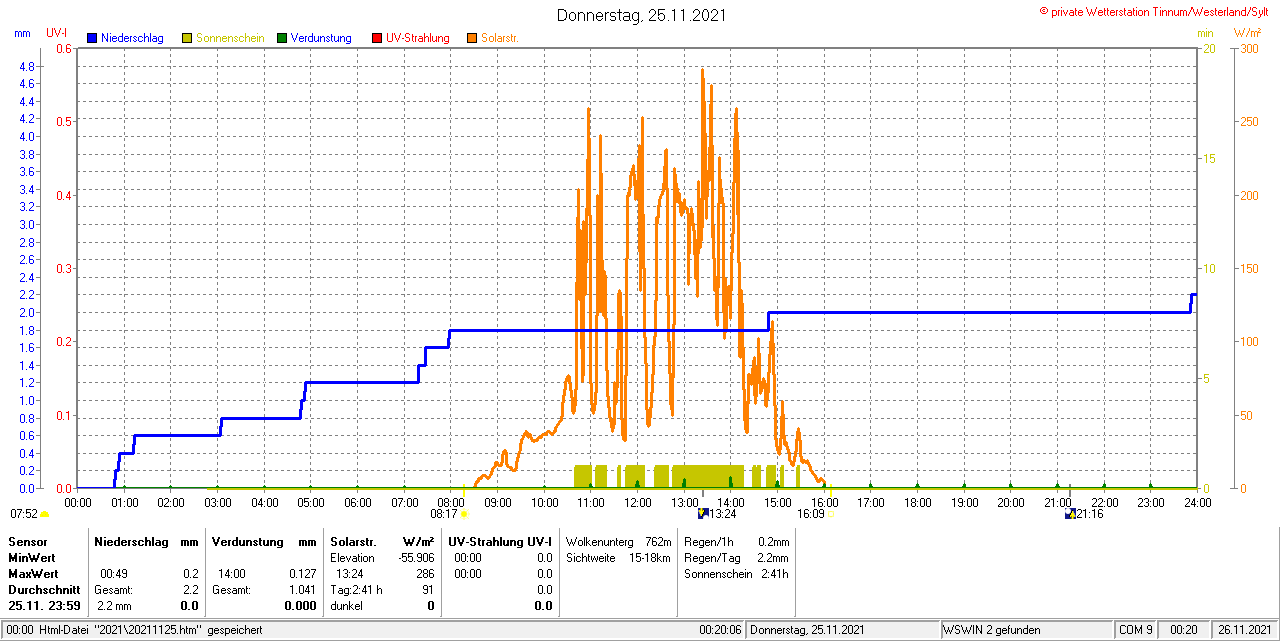1280x641 pixels.
Task: Click the Regen/1h 0.2mm reading
Action: coord(736,541)
